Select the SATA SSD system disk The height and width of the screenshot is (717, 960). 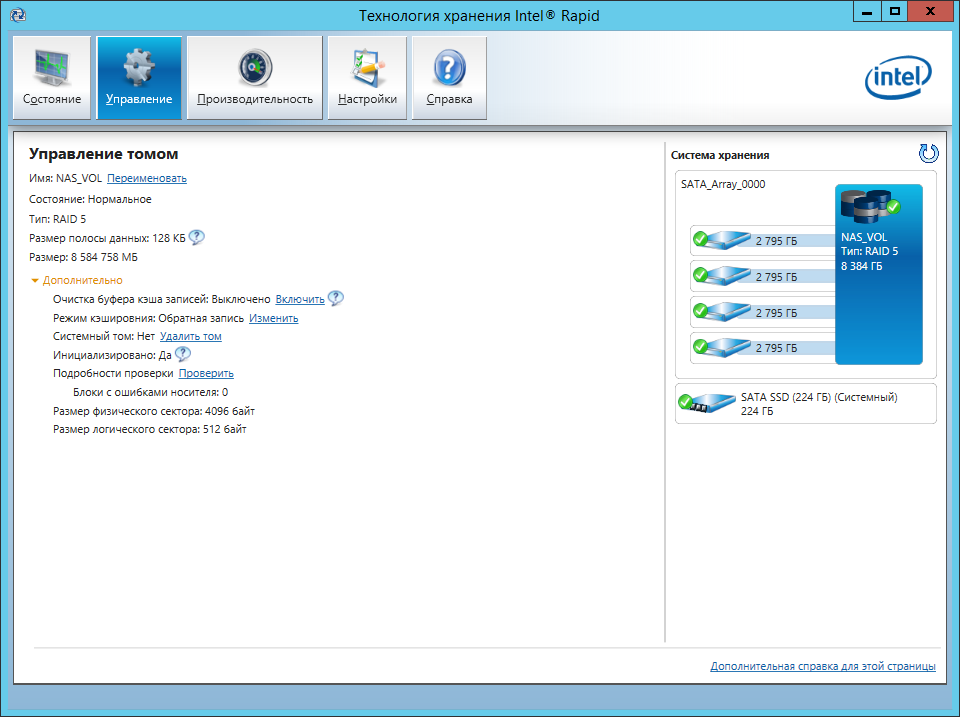point(806,404)
